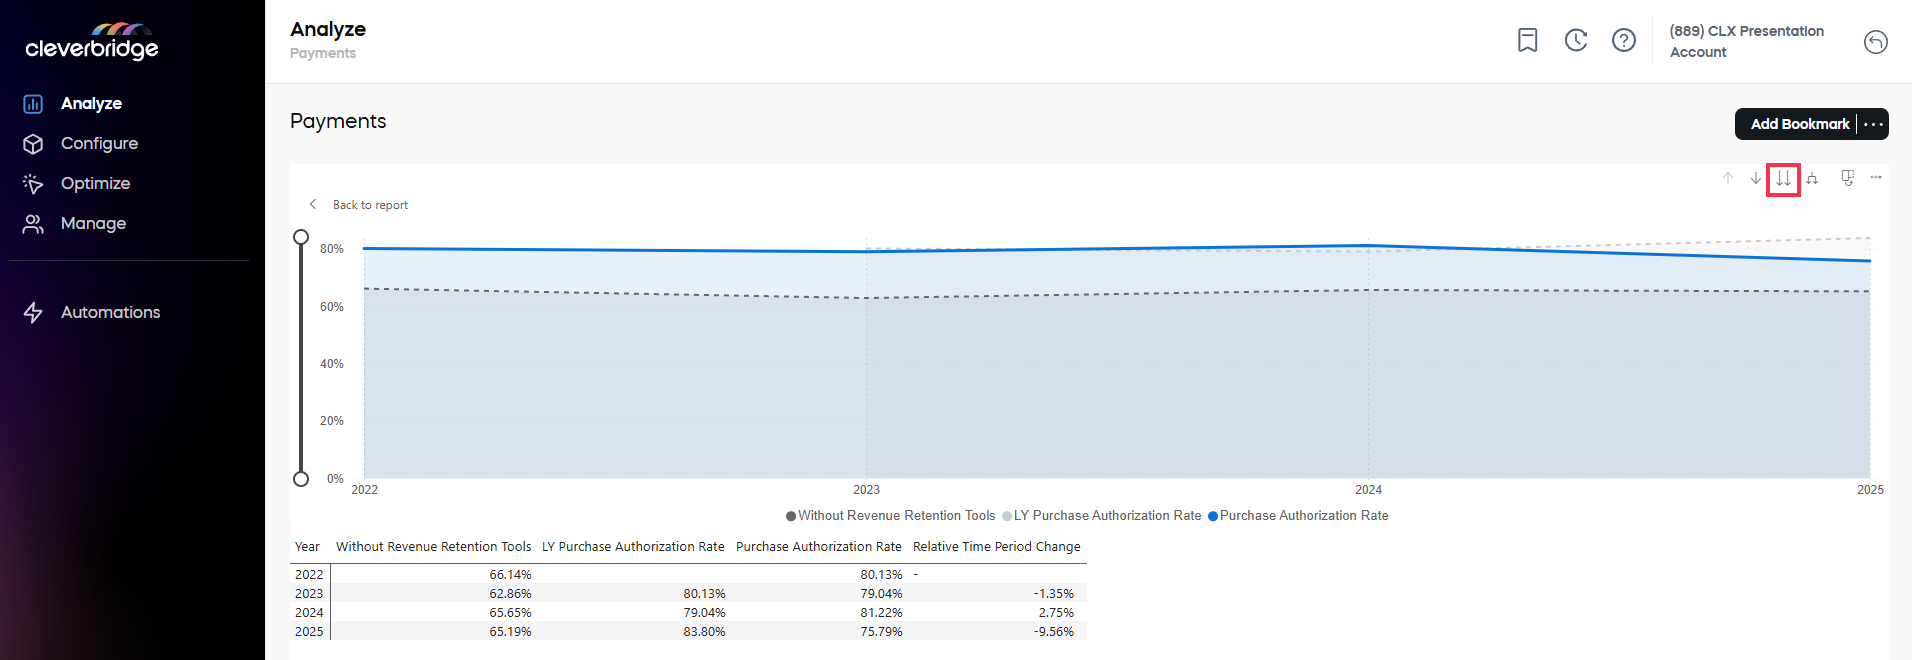Go to next level with double arrows

tap(1783, 179)
